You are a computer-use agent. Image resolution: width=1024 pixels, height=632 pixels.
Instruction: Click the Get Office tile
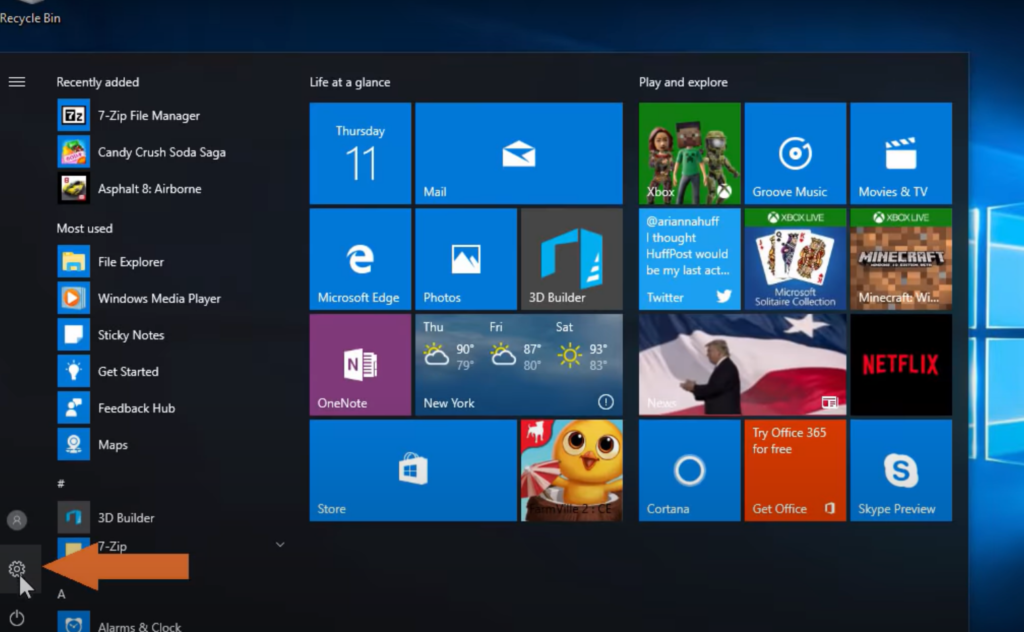[x=795, y=471]
